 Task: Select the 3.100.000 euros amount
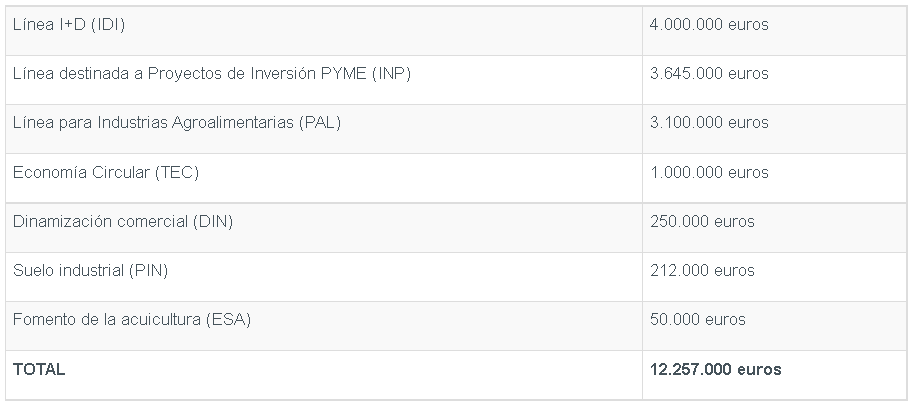(x=709, y=123)
